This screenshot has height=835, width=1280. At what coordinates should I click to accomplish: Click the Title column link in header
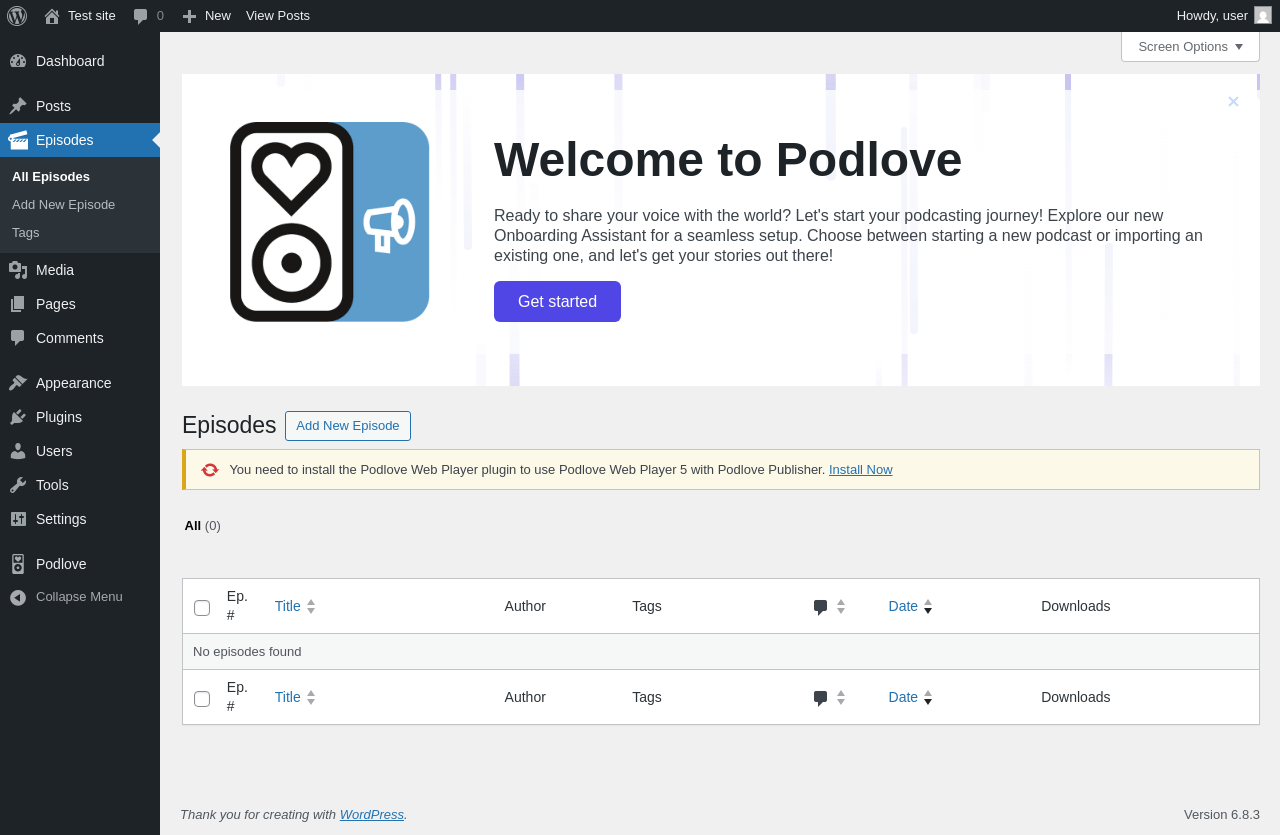(x=288, y=606)
